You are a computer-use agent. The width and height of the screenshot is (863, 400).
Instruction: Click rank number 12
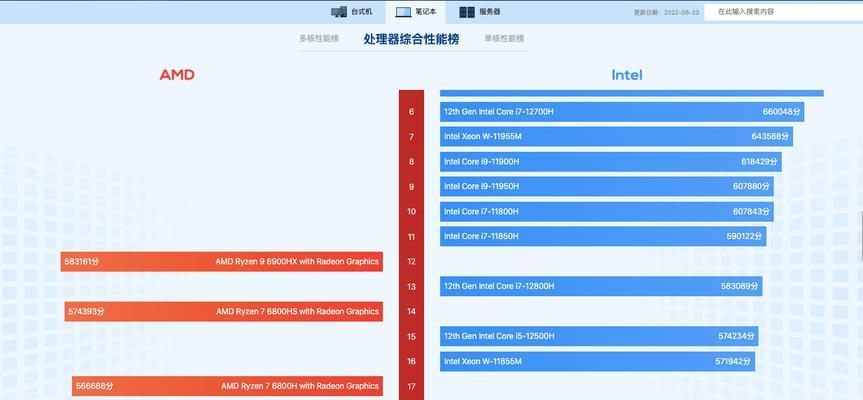click(x=411, y=261)
